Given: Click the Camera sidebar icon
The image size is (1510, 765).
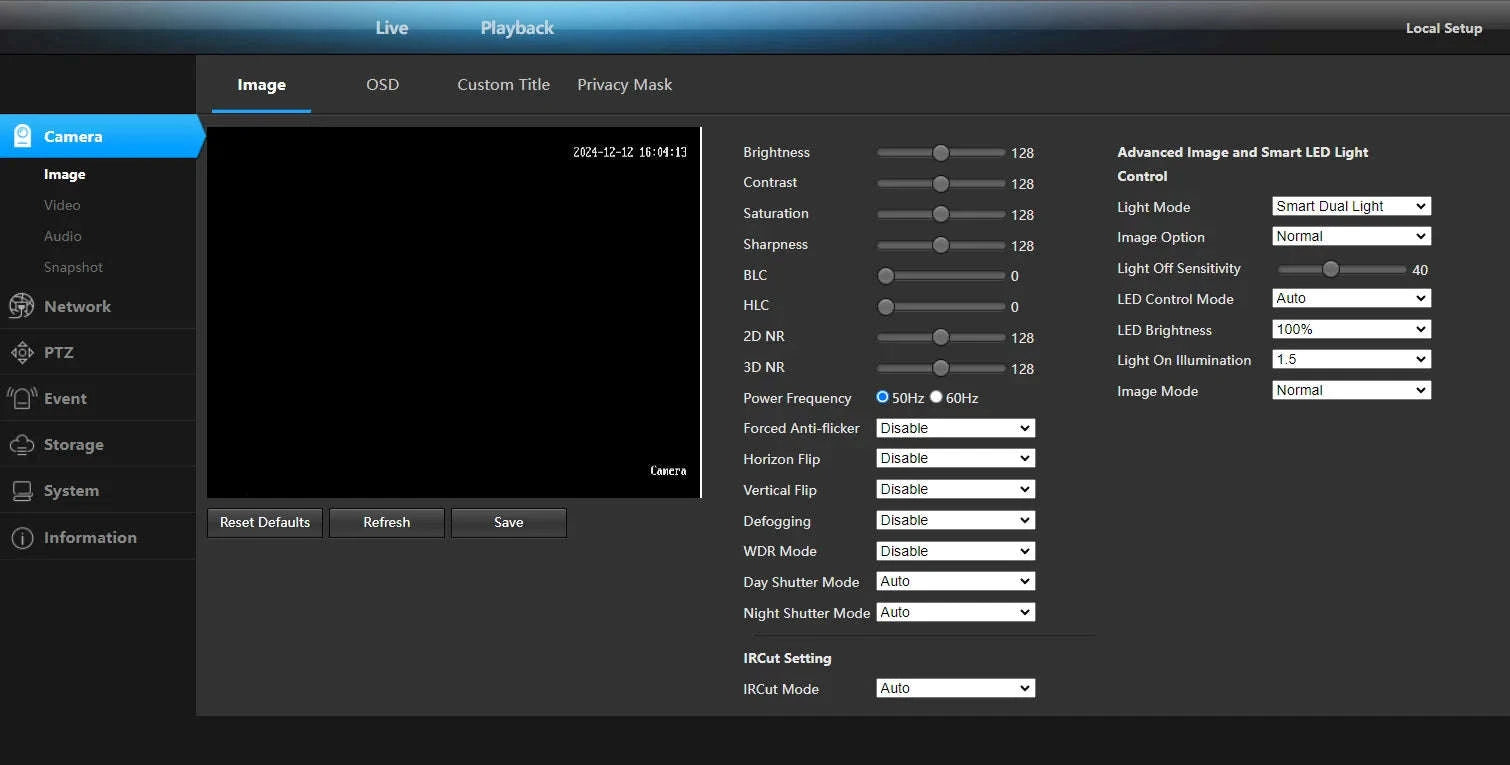Looking at the screenshot, I should (x=20, y=136).
